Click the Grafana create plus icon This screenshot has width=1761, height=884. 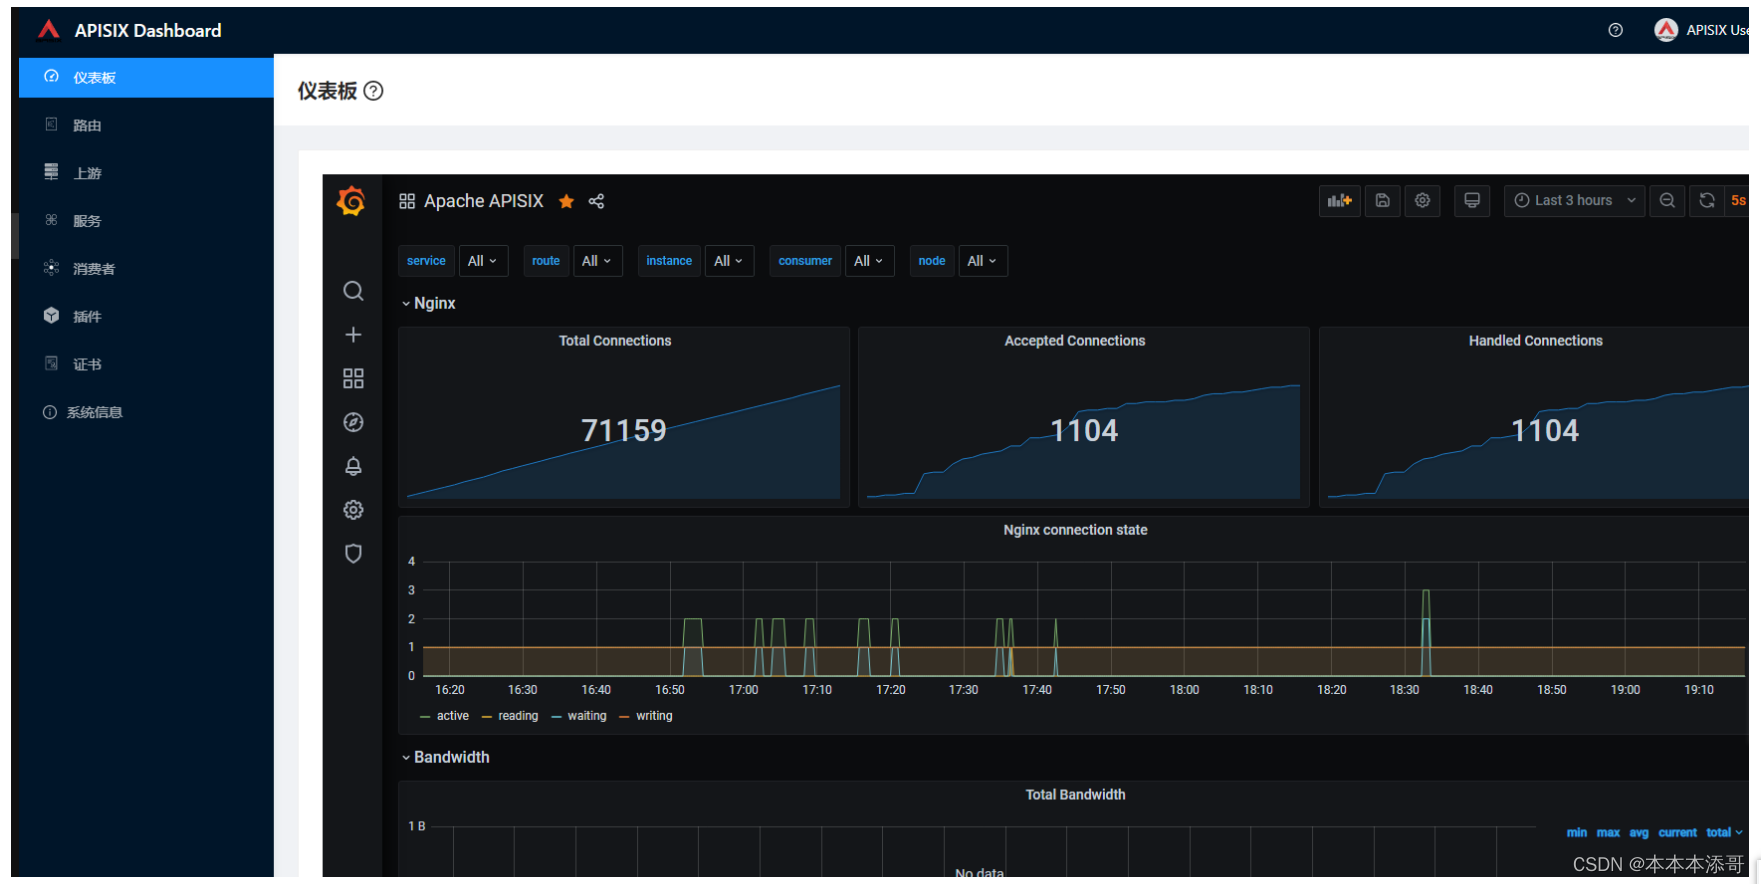tap(353, 334)
